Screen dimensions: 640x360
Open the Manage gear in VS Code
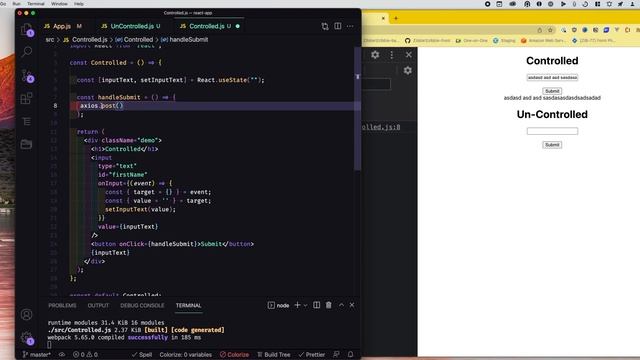click(x=27, y=338)
